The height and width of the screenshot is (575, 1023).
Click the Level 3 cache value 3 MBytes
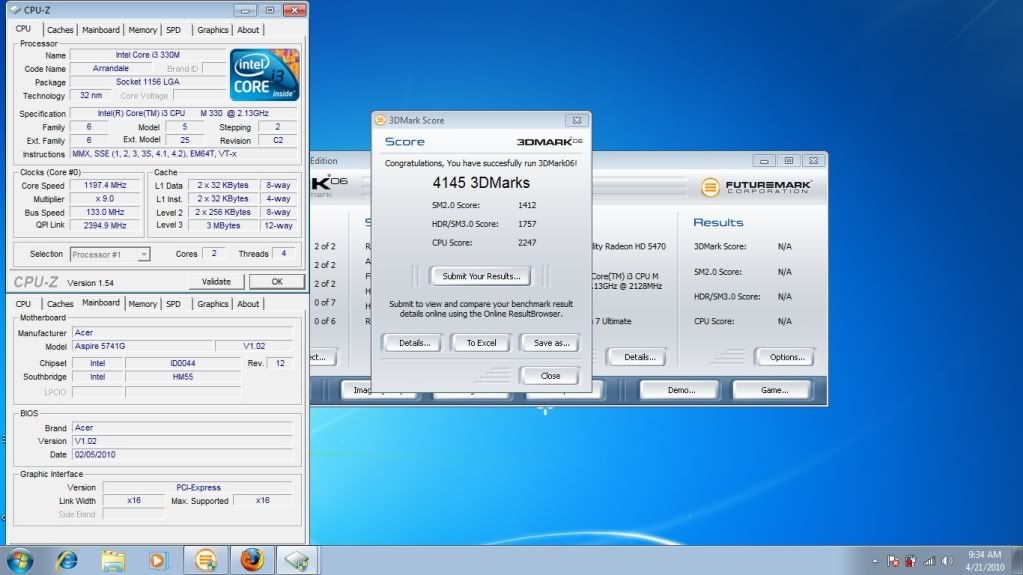tap(222, 225)
